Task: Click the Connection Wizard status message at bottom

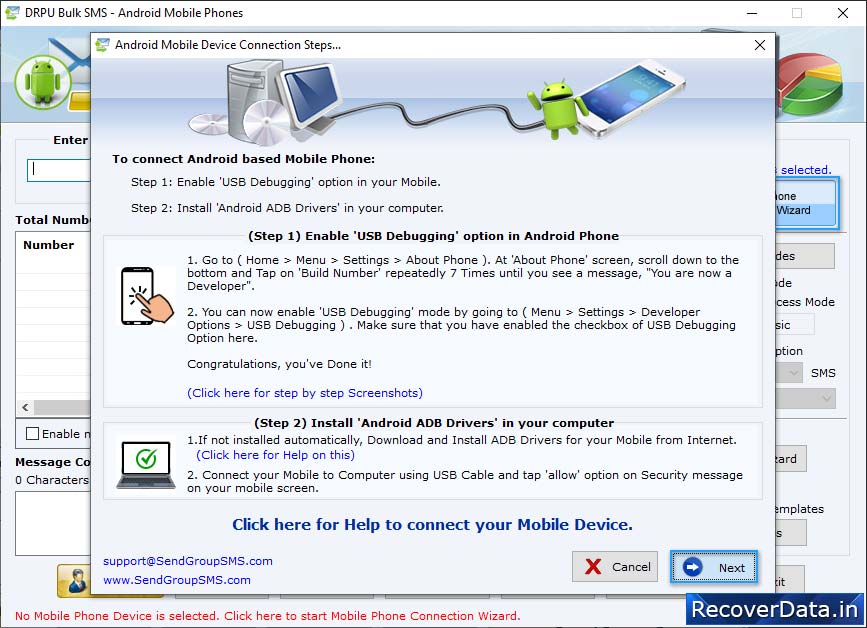Action: (x=268, y=616)
